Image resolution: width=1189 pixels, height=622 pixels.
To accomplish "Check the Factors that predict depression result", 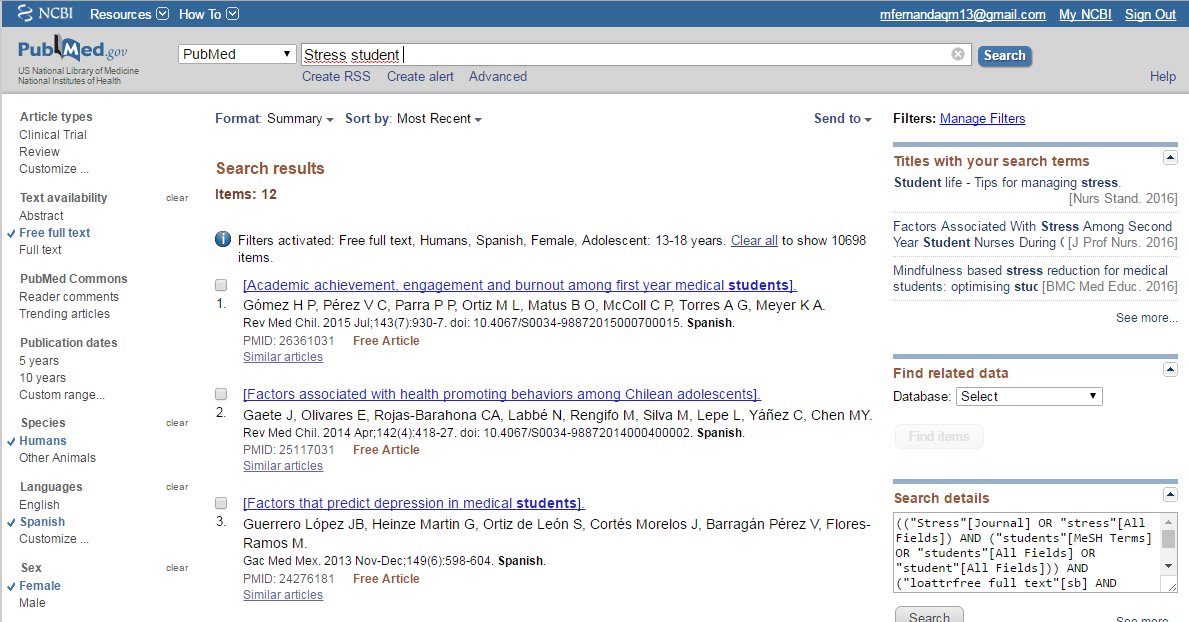I will point(221,503).
